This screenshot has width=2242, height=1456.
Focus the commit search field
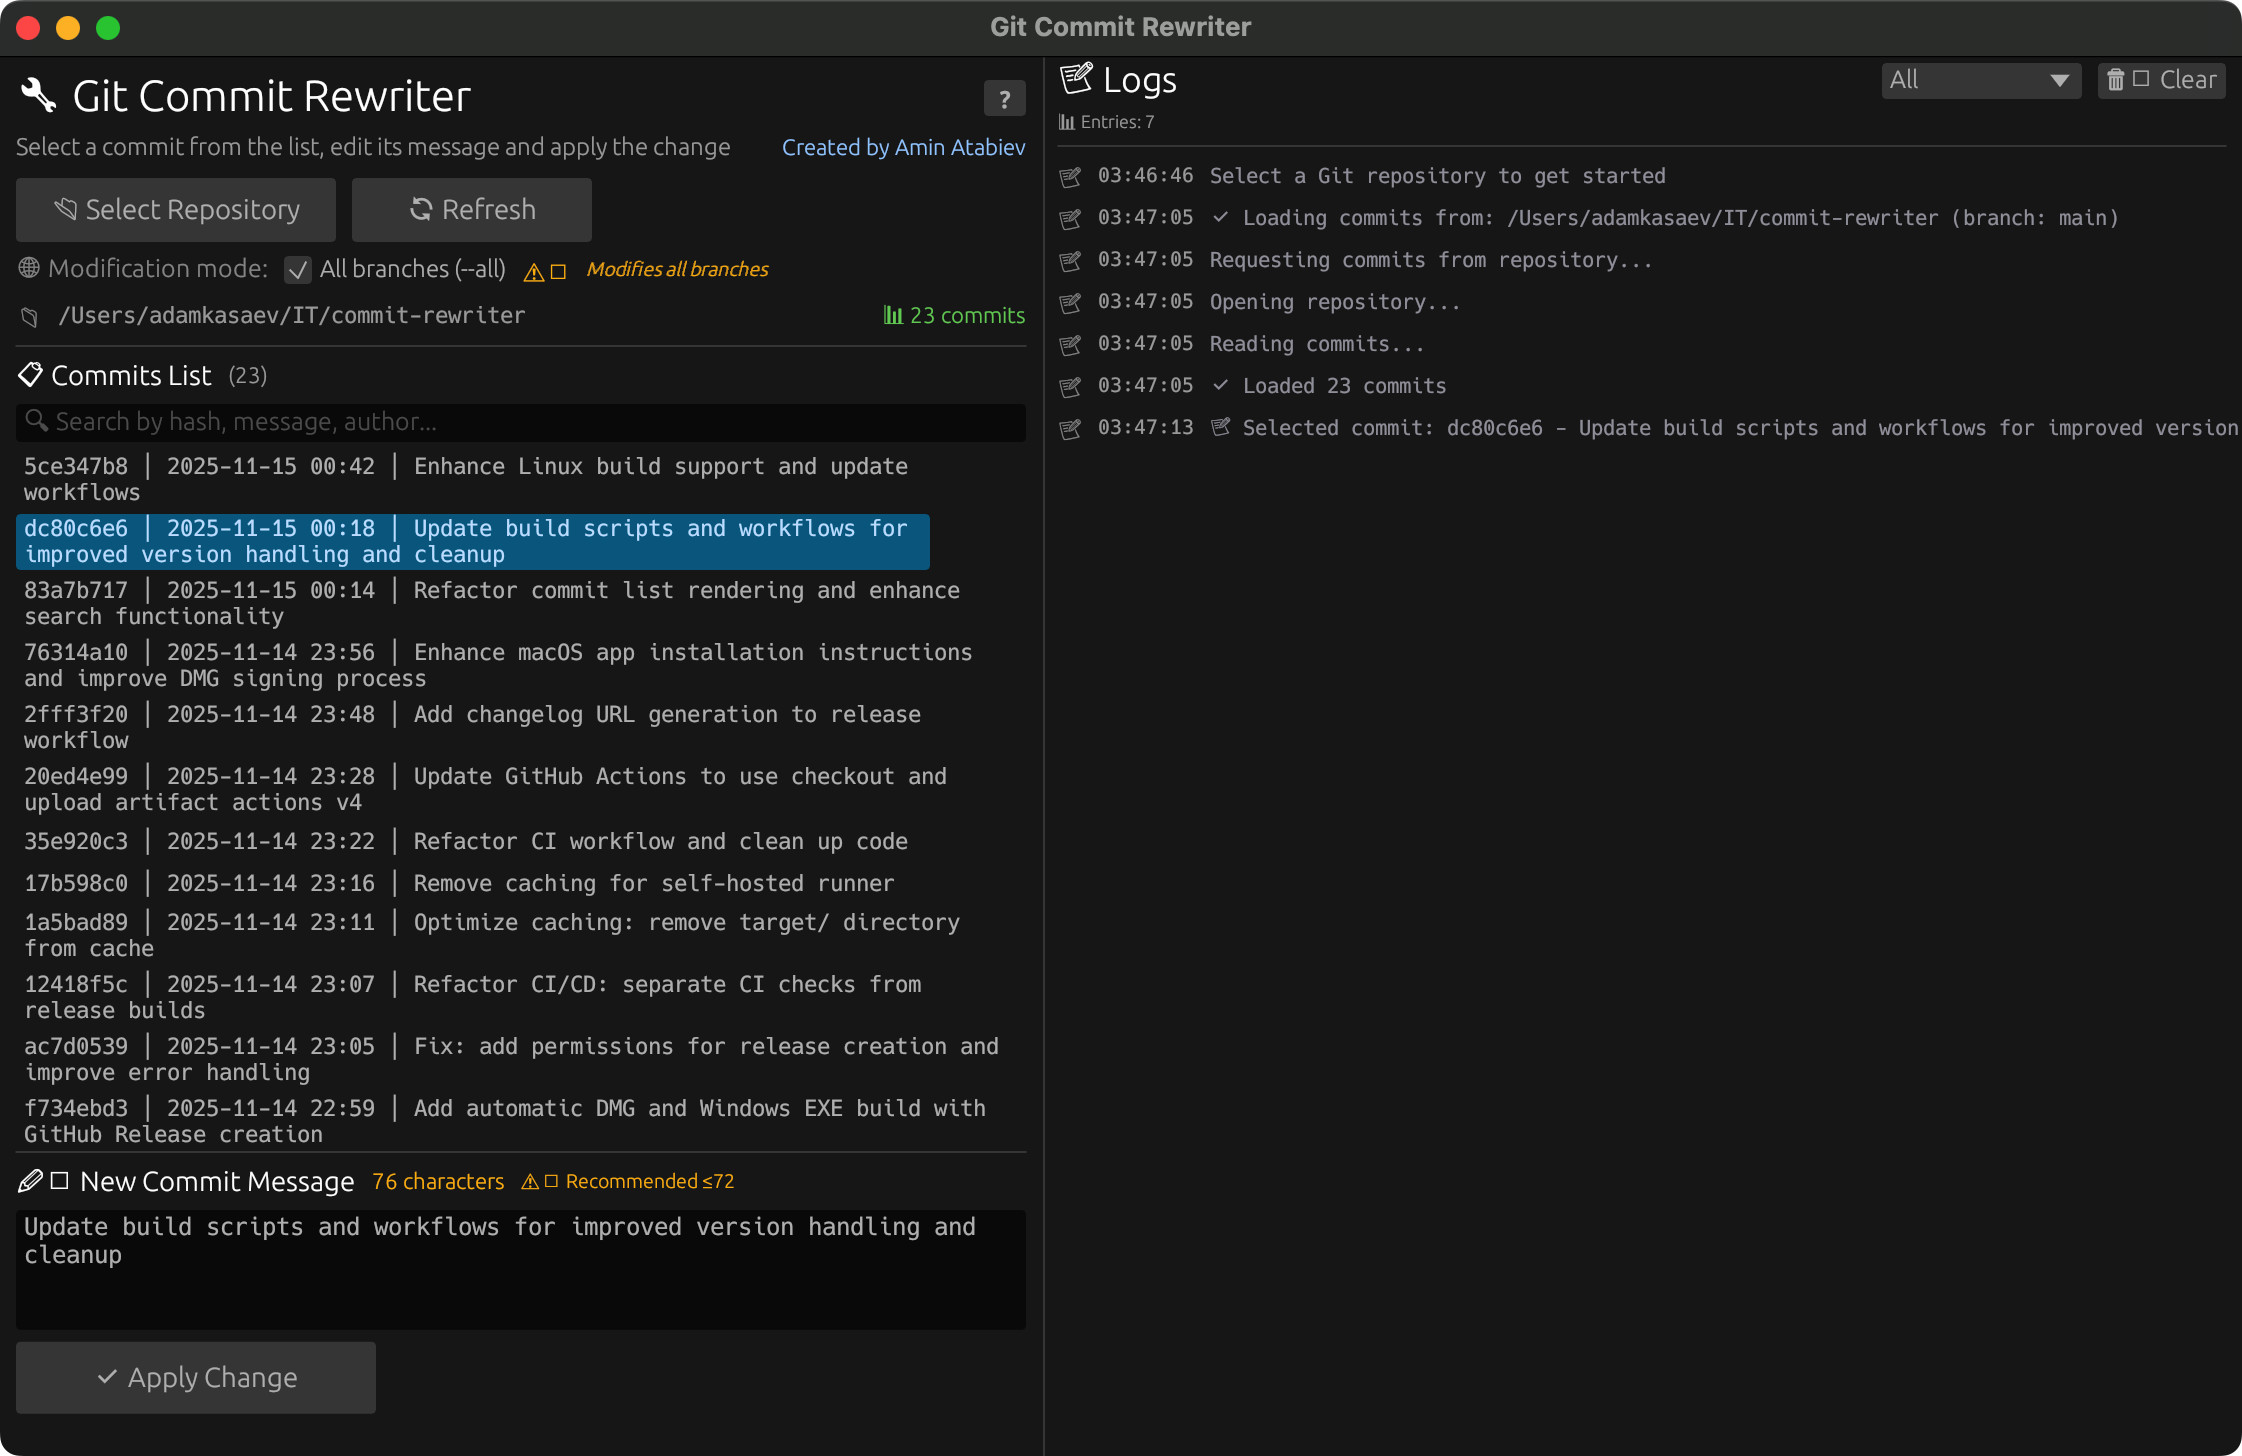tap(520, 422)
